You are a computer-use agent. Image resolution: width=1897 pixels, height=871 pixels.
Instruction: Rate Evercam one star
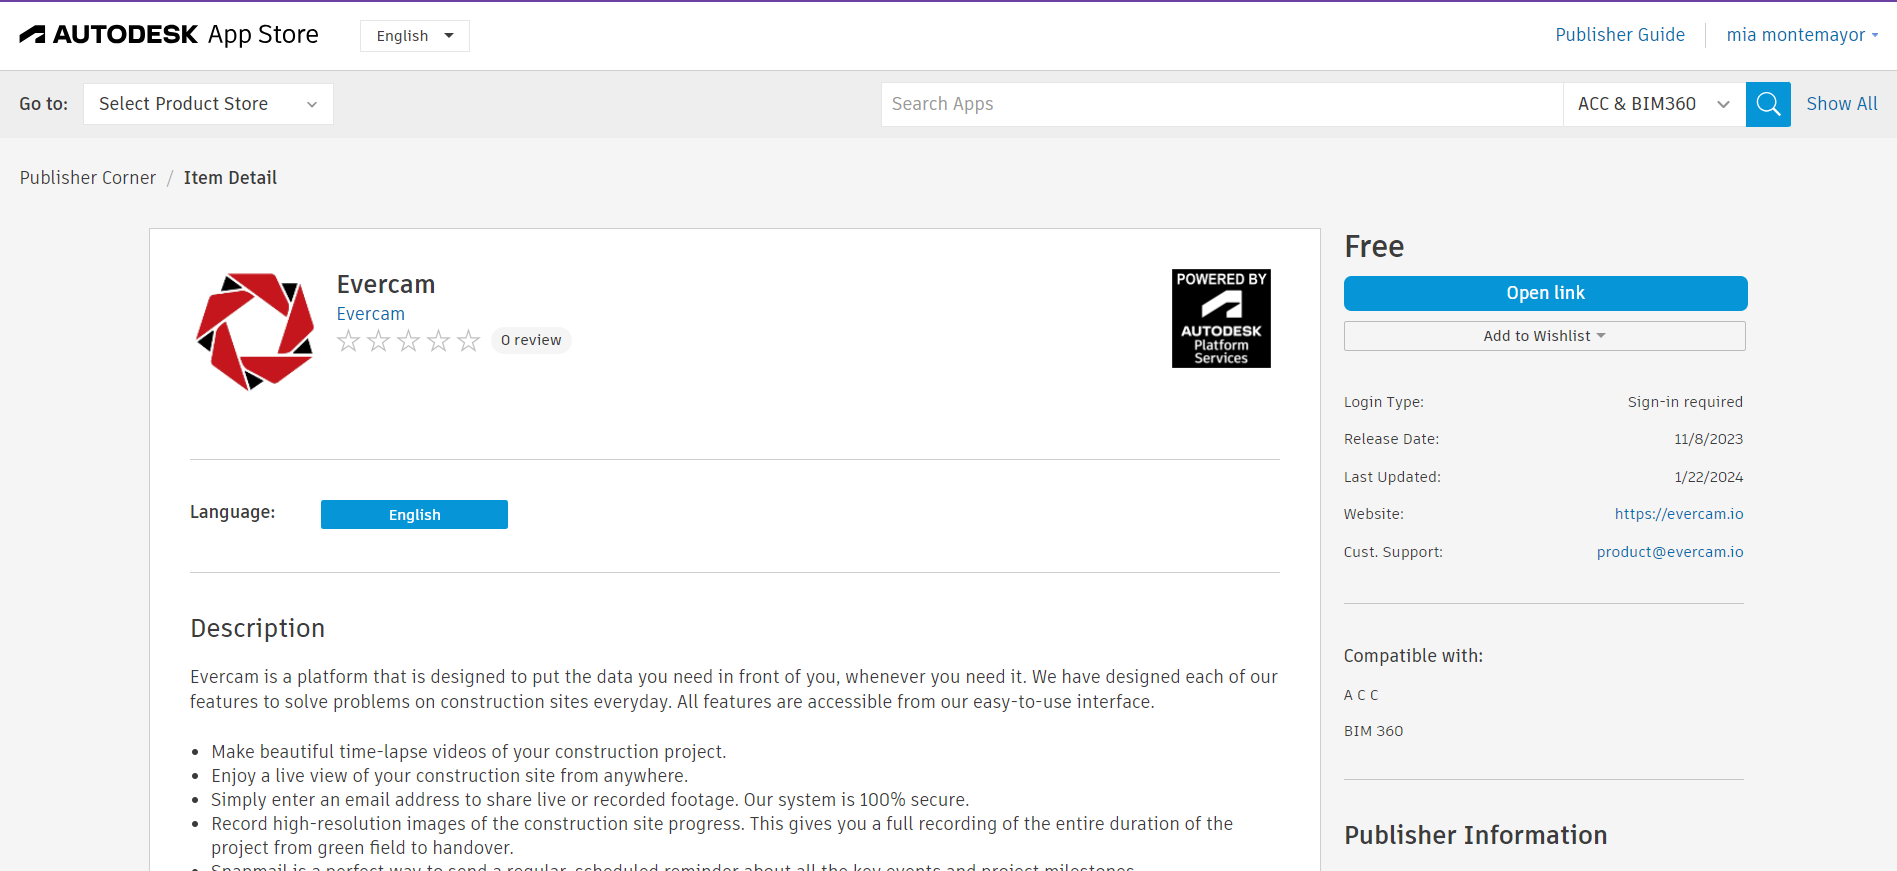click(348, 341)
